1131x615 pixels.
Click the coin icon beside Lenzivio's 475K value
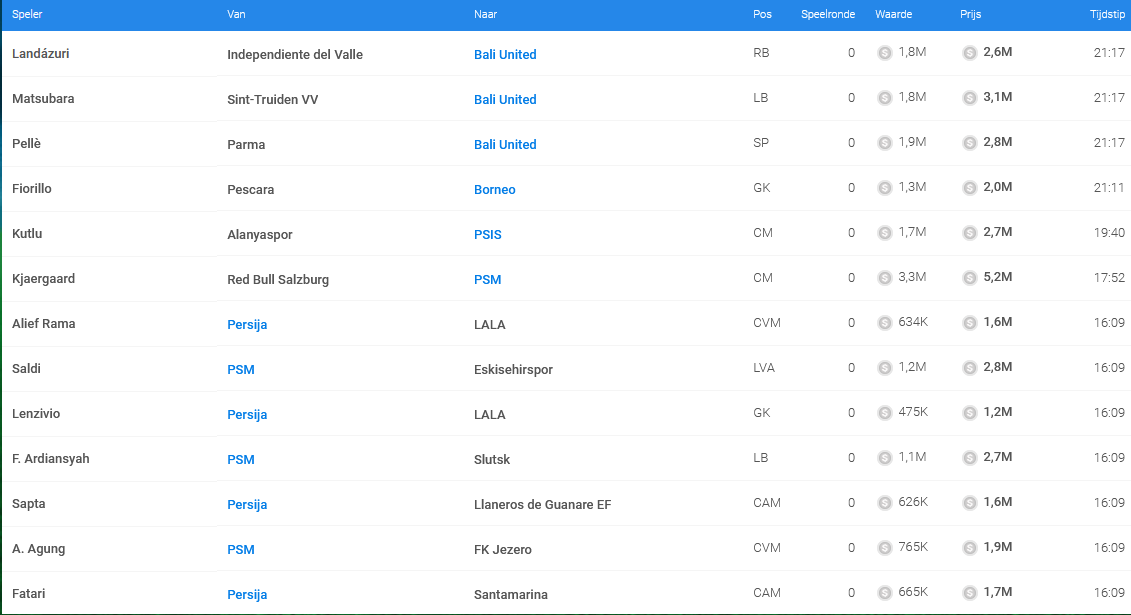coord(884,413)
